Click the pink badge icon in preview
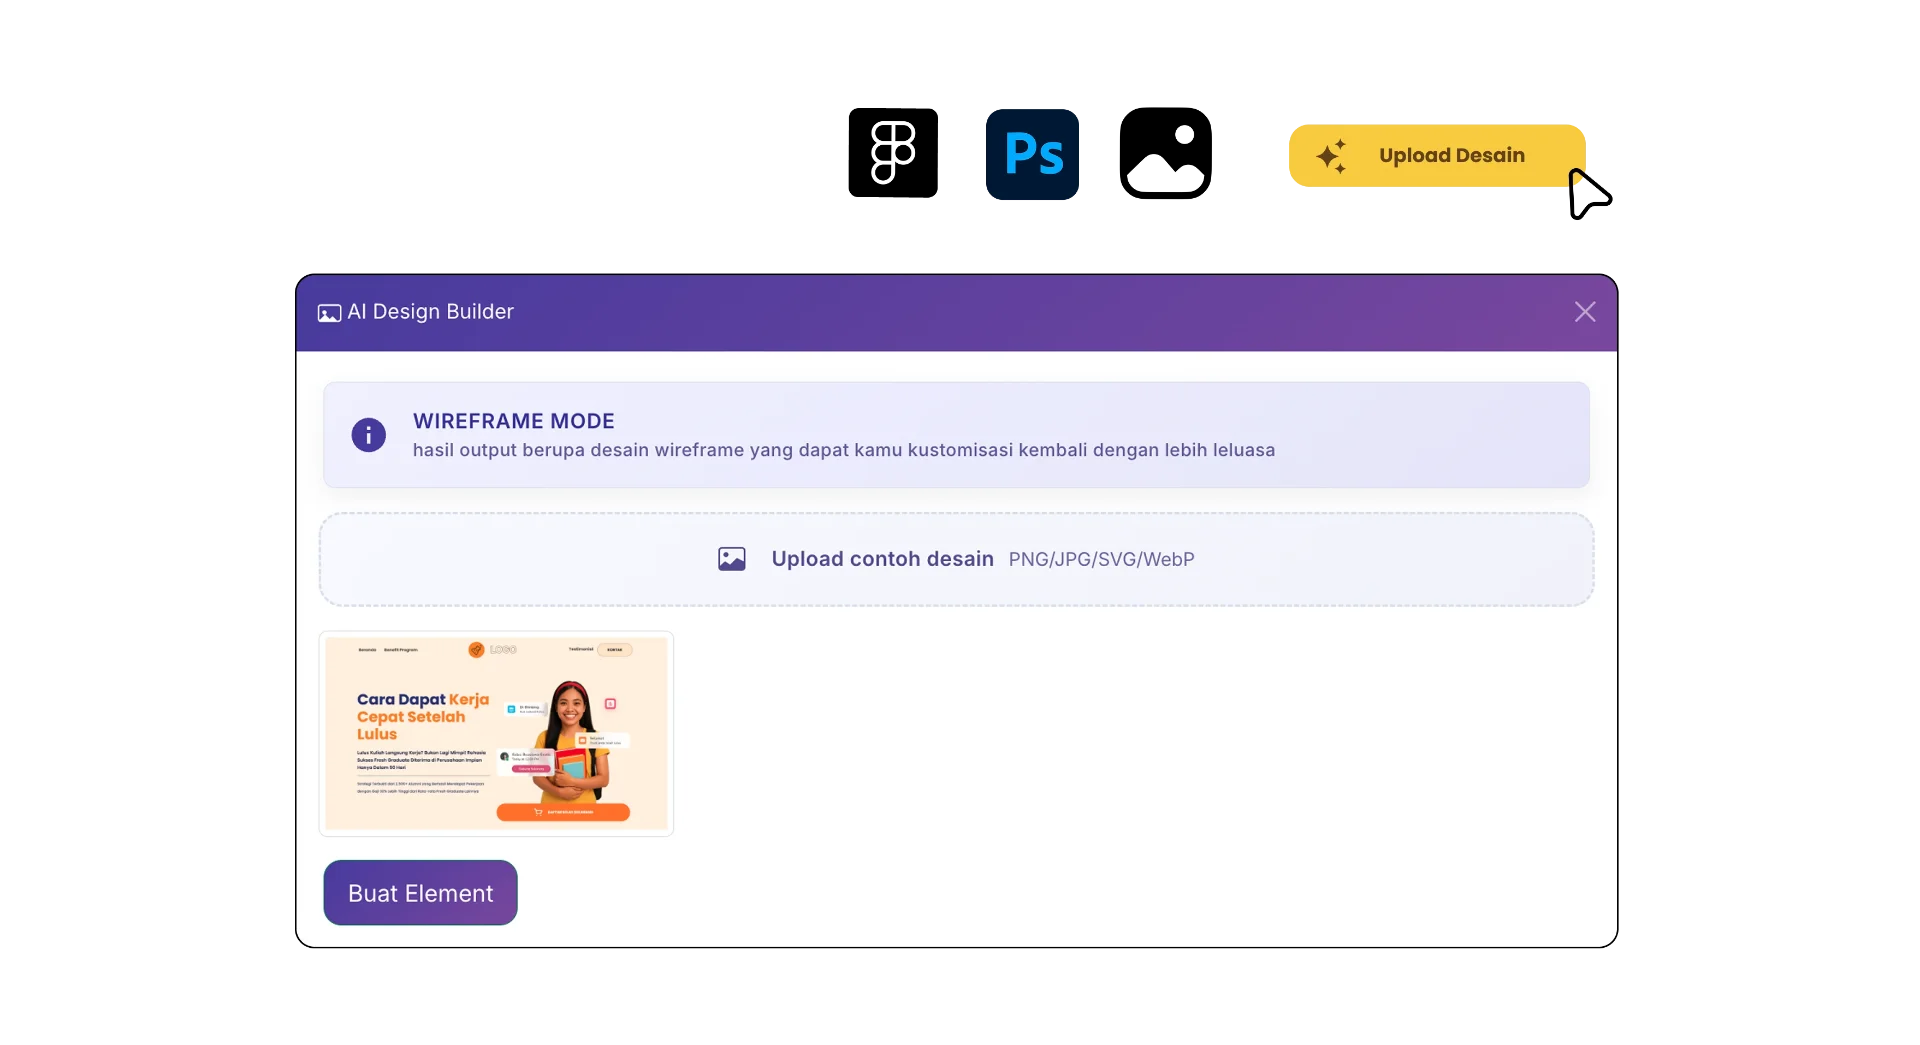The height and width of the screenshot is (1045, 1920). (x=610, y=704)
